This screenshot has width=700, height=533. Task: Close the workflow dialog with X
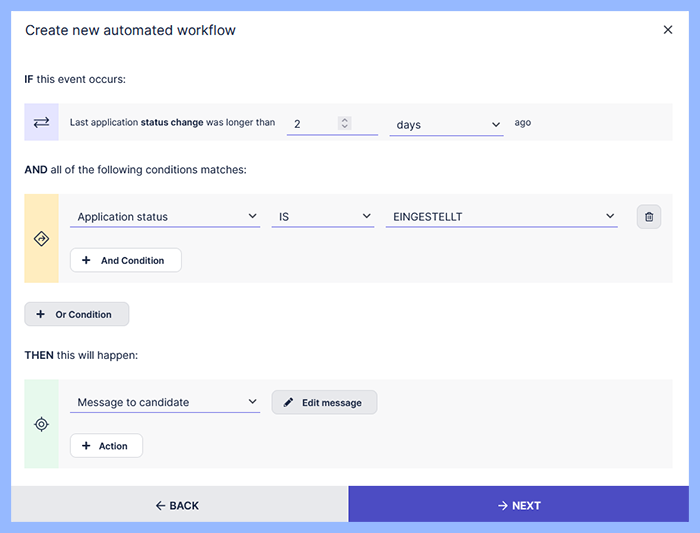[668, 30]
